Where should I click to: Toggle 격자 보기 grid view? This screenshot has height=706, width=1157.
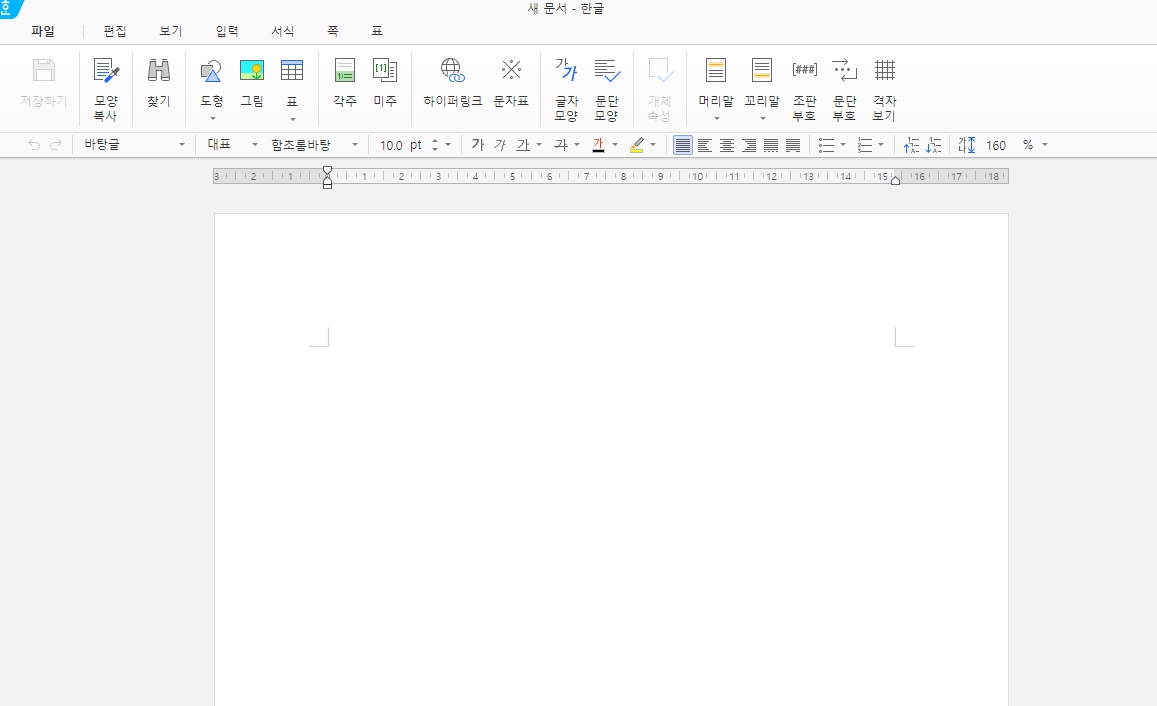885,89
